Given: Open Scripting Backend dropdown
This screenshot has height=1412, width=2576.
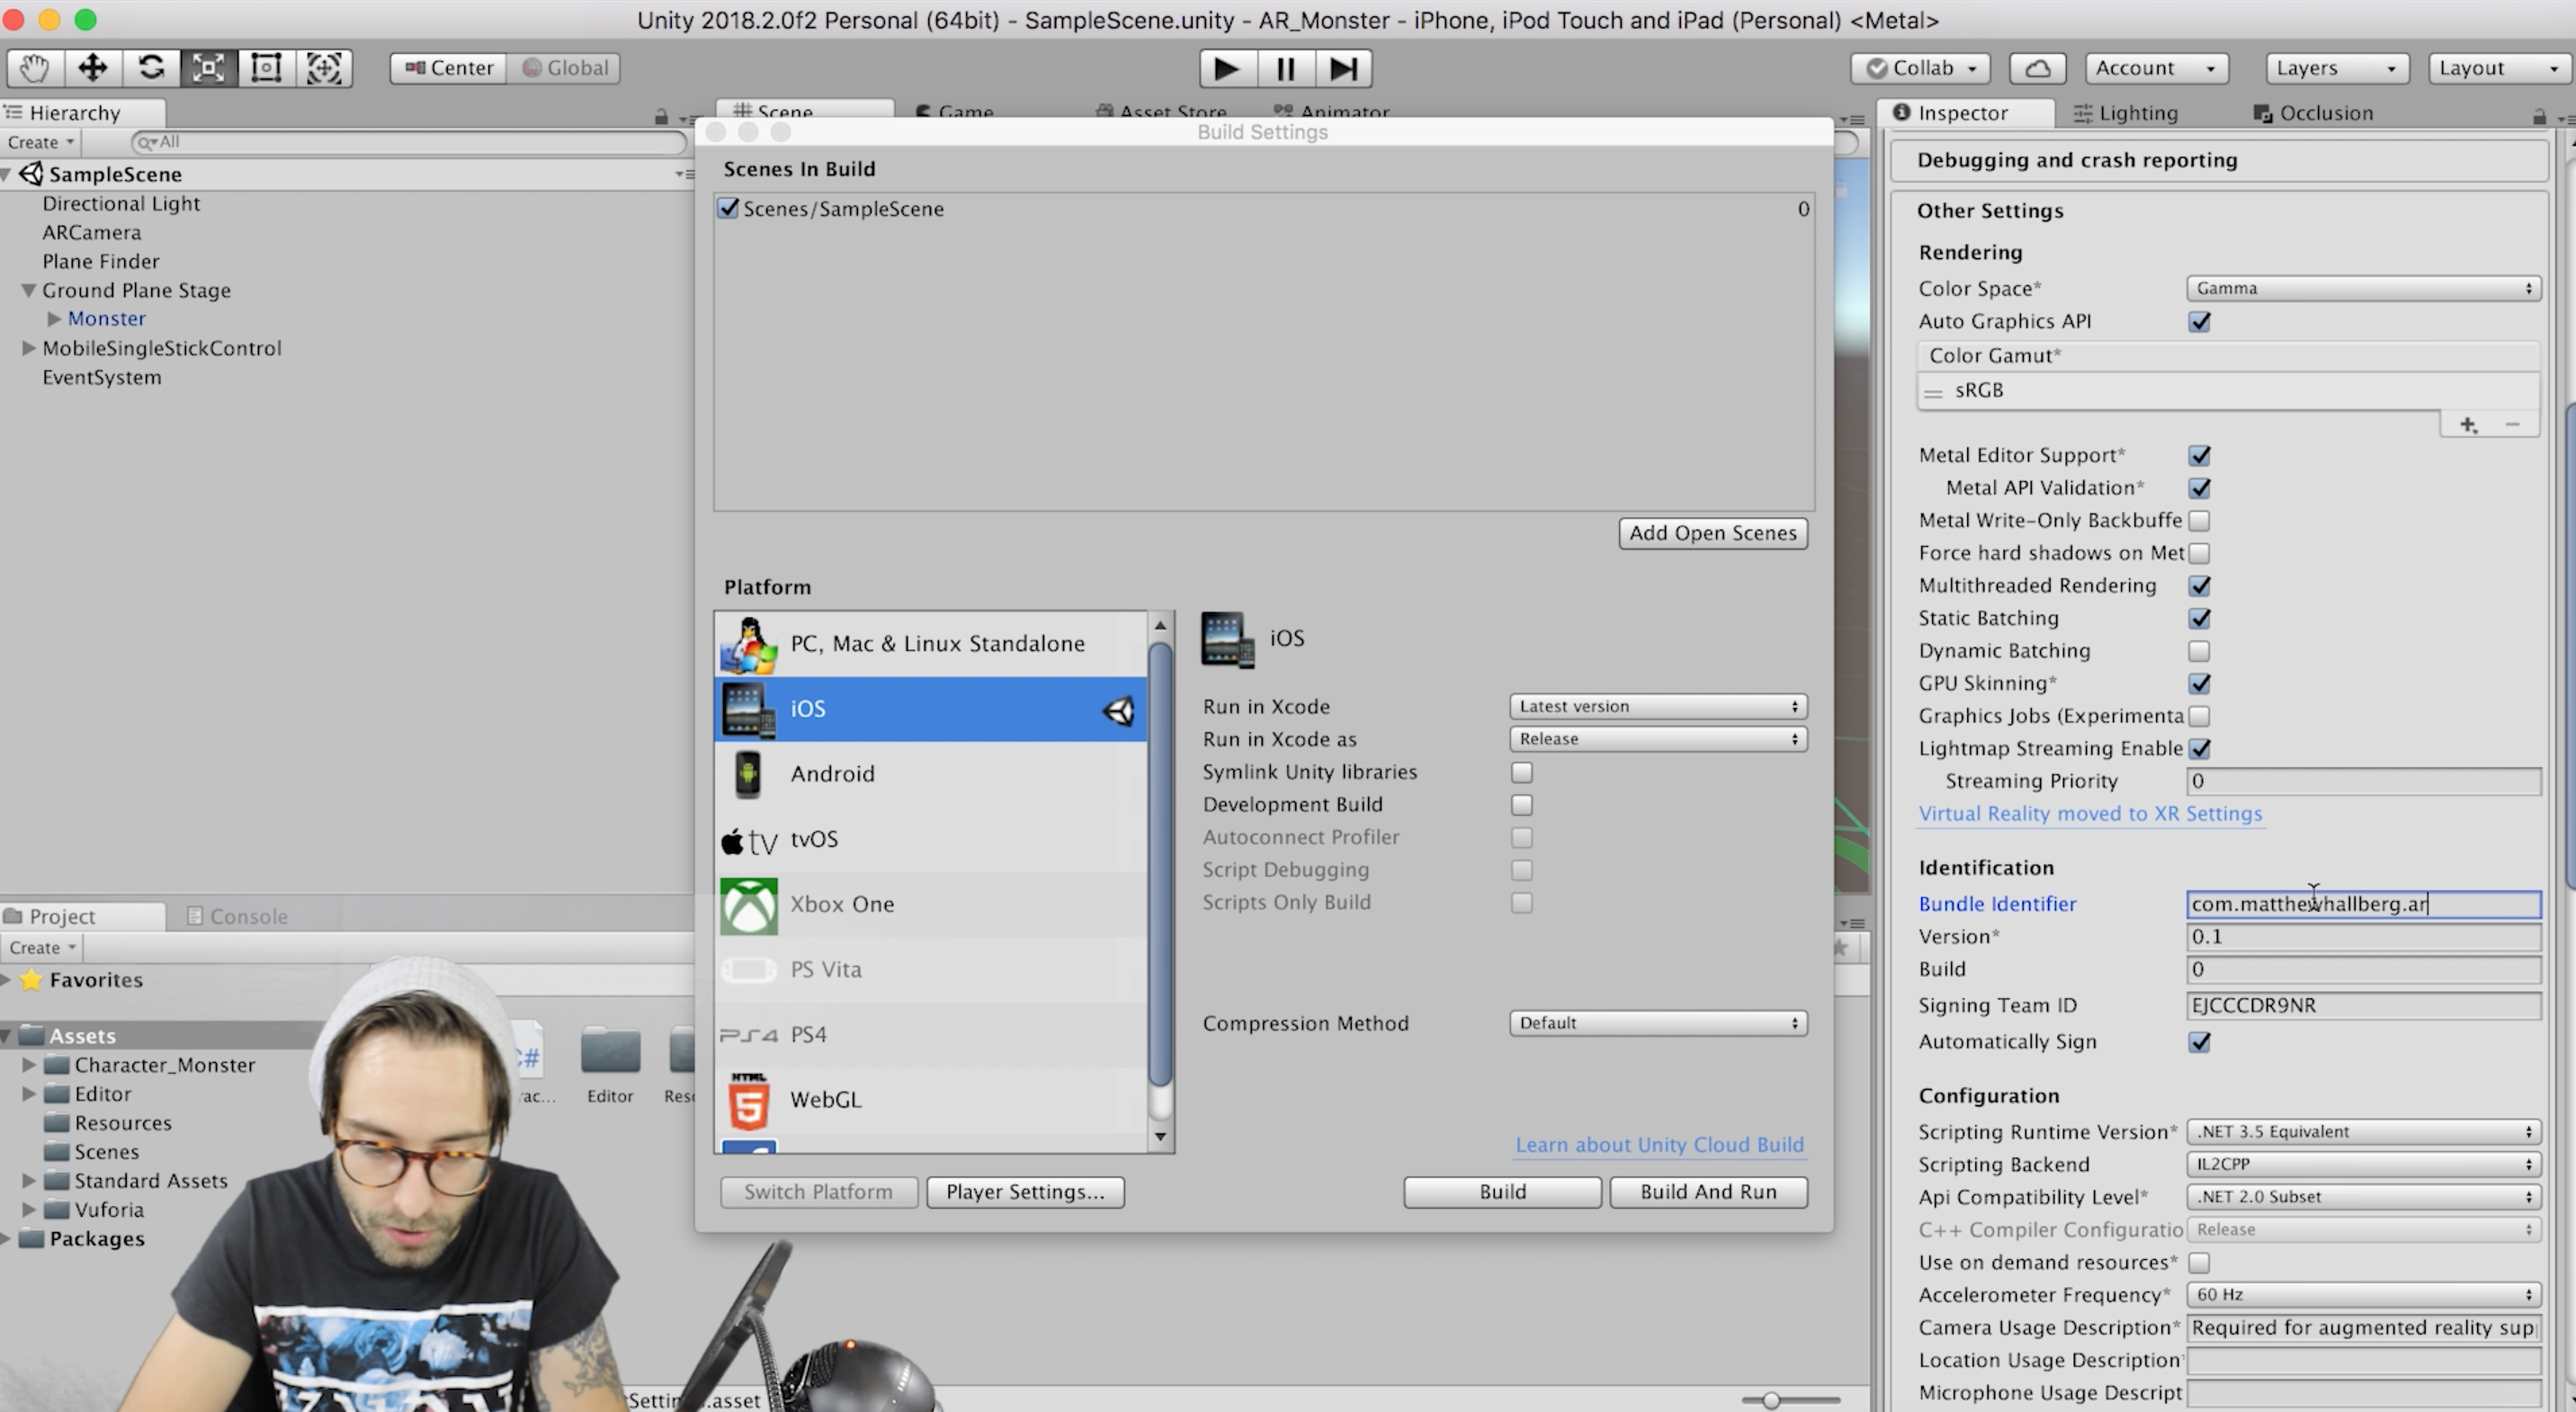Looking at the screenshot, I should click(2364, 1164).
